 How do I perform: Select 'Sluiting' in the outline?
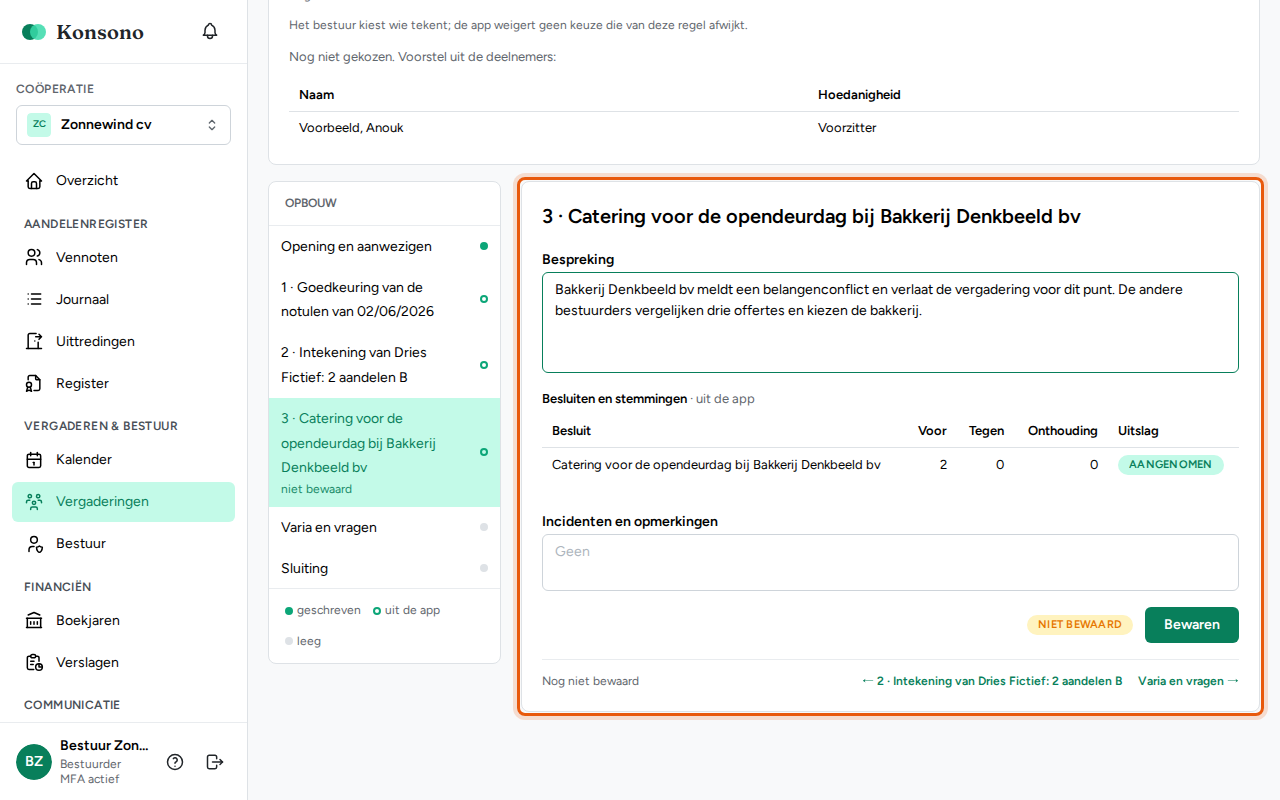(x=384, y=568)
